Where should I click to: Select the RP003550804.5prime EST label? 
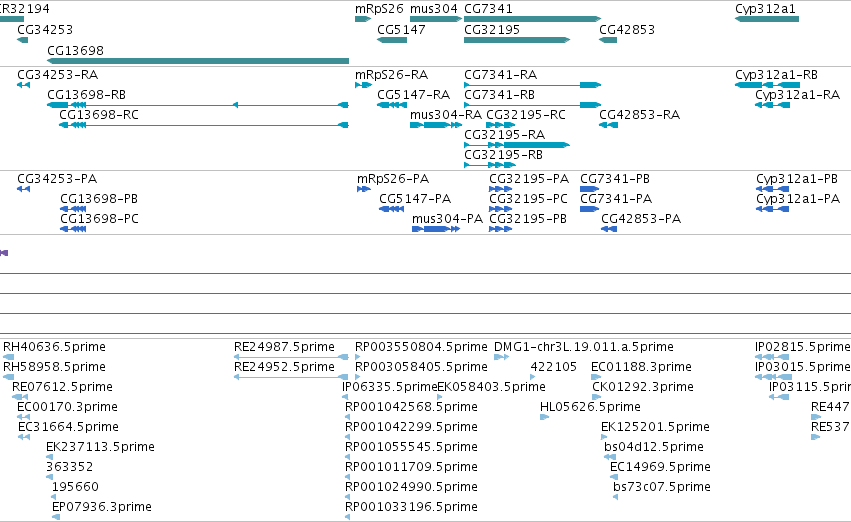click(421, 347)
